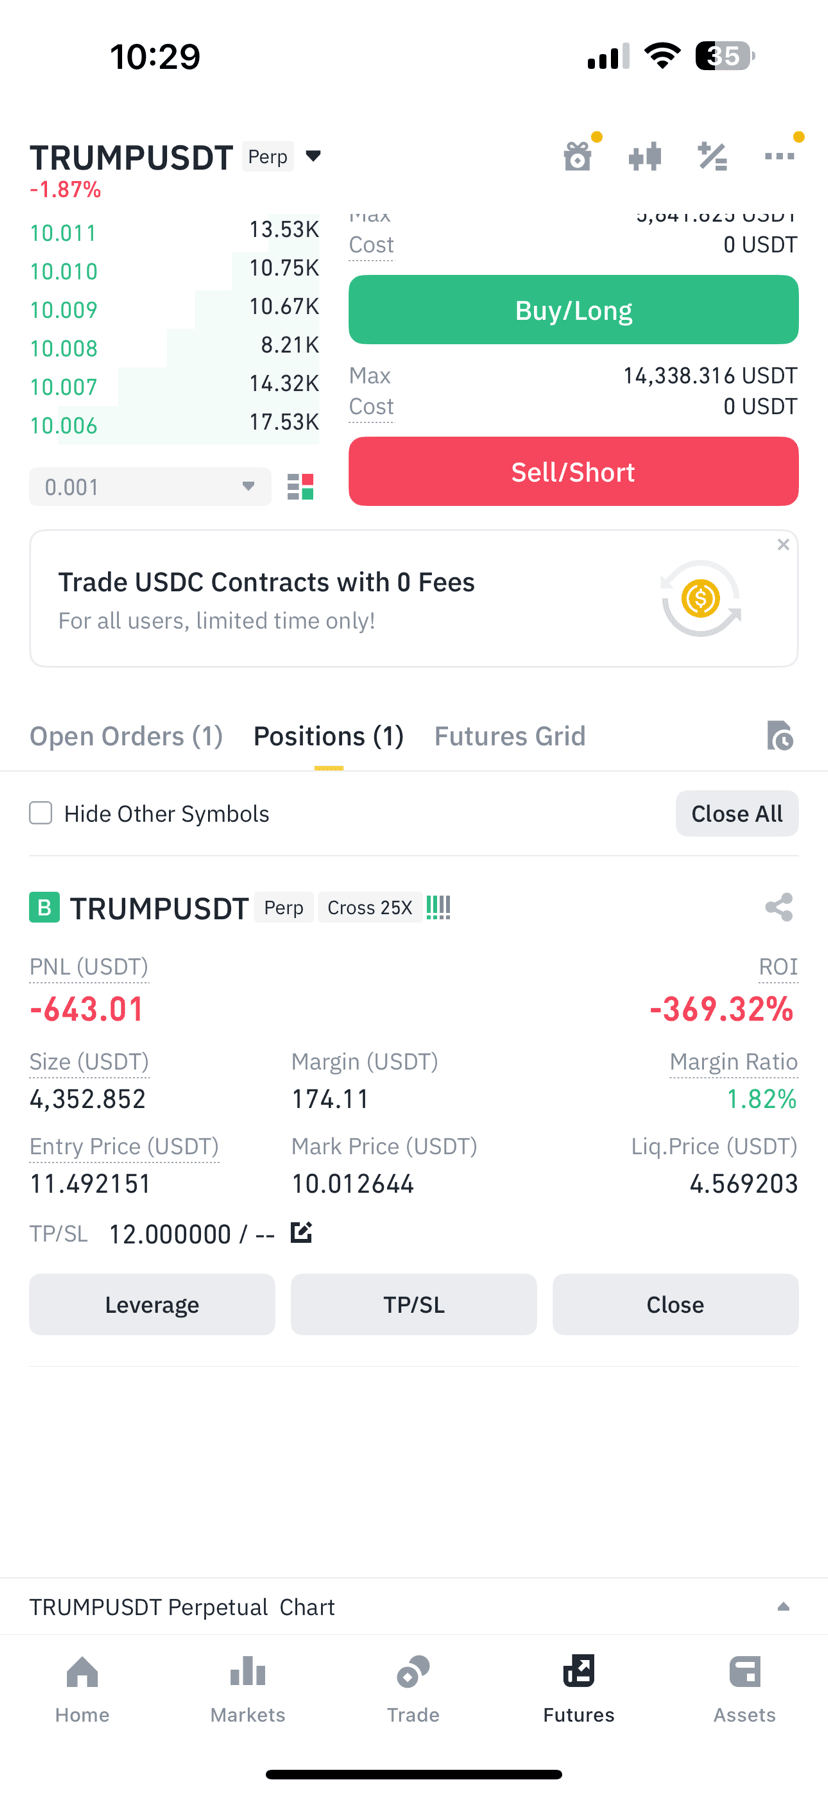Tap the Buy/Long button

coord(573,310)
